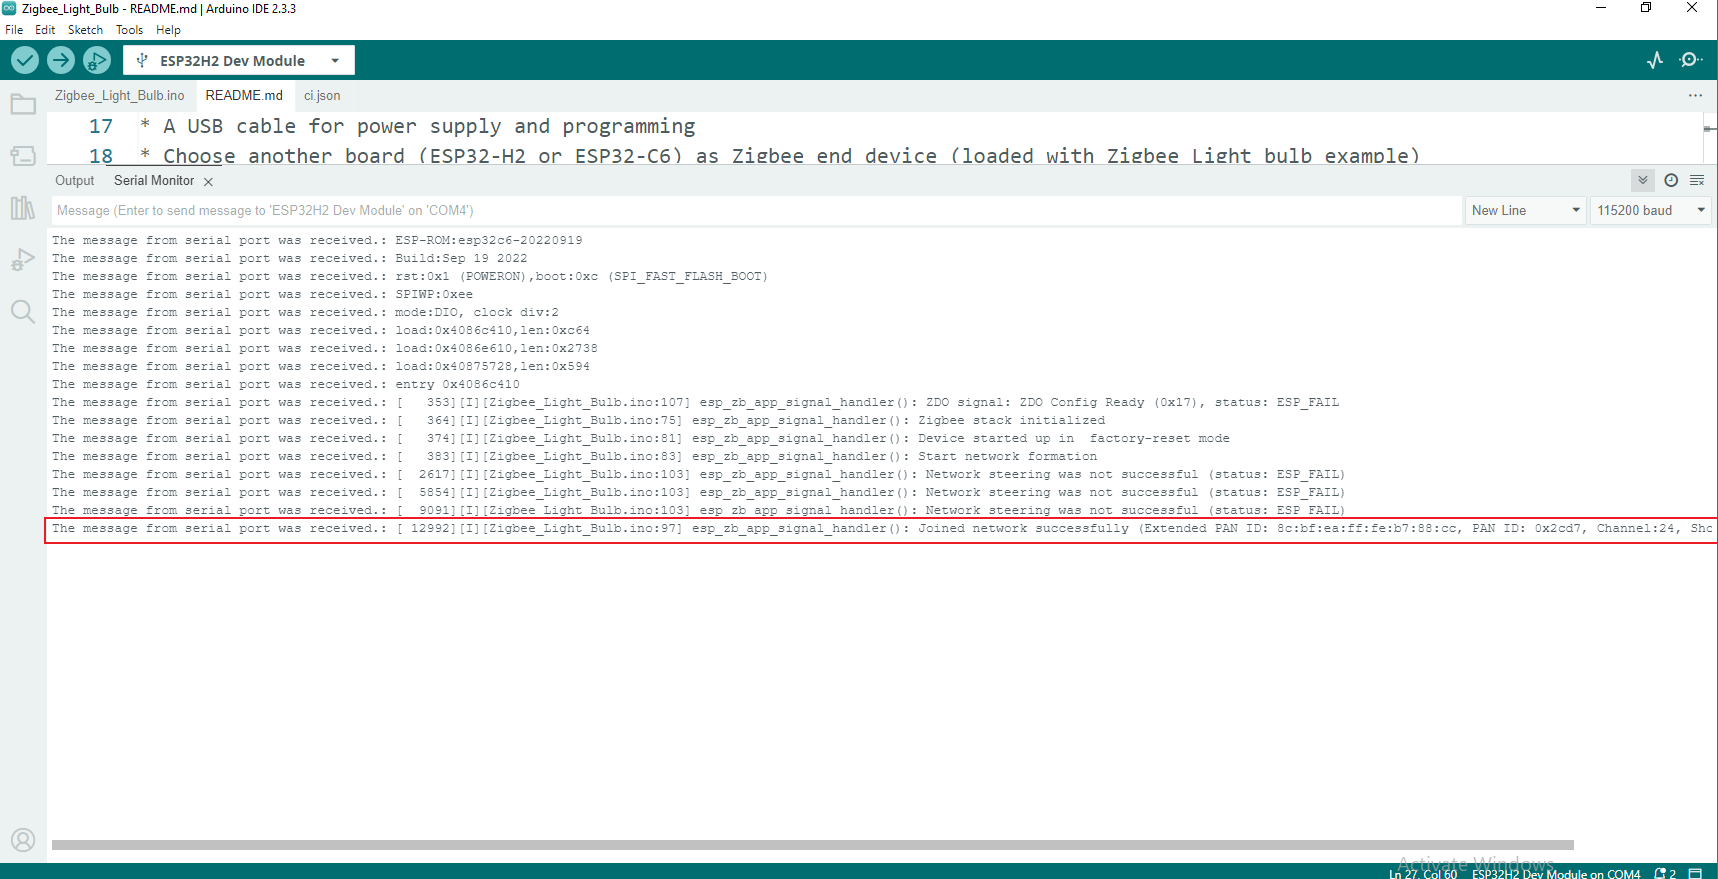Open the Serial Monitor magnifier icon

[x=1691, y=60]
